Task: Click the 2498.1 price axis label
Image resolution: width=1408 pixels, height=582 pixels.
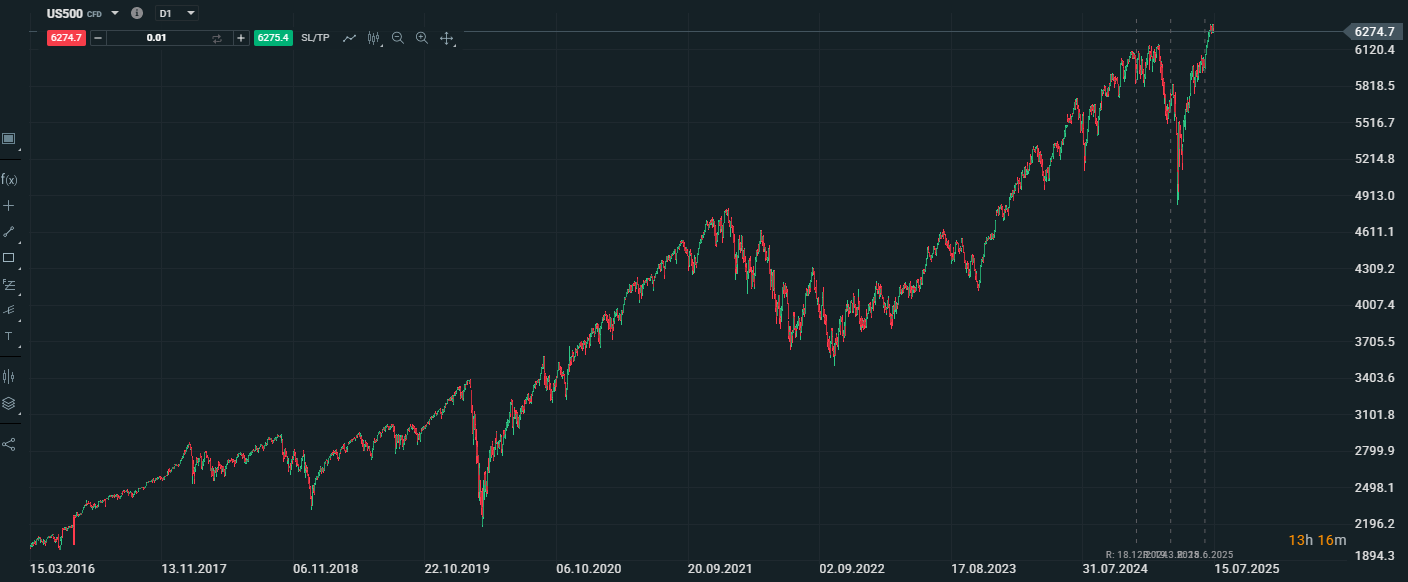Action: pos(1374,488)
